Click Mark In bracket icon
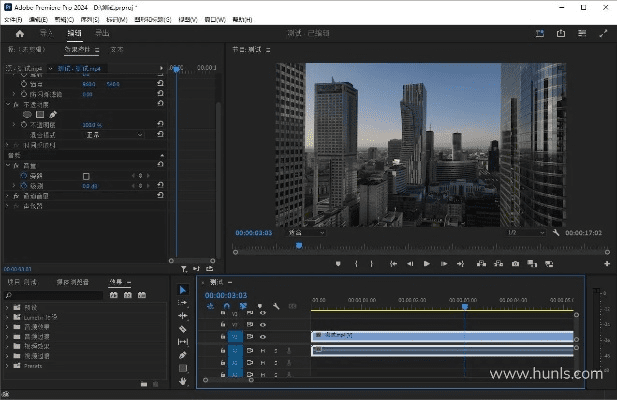Screen dimensions: 617x400 coord(356,264)
